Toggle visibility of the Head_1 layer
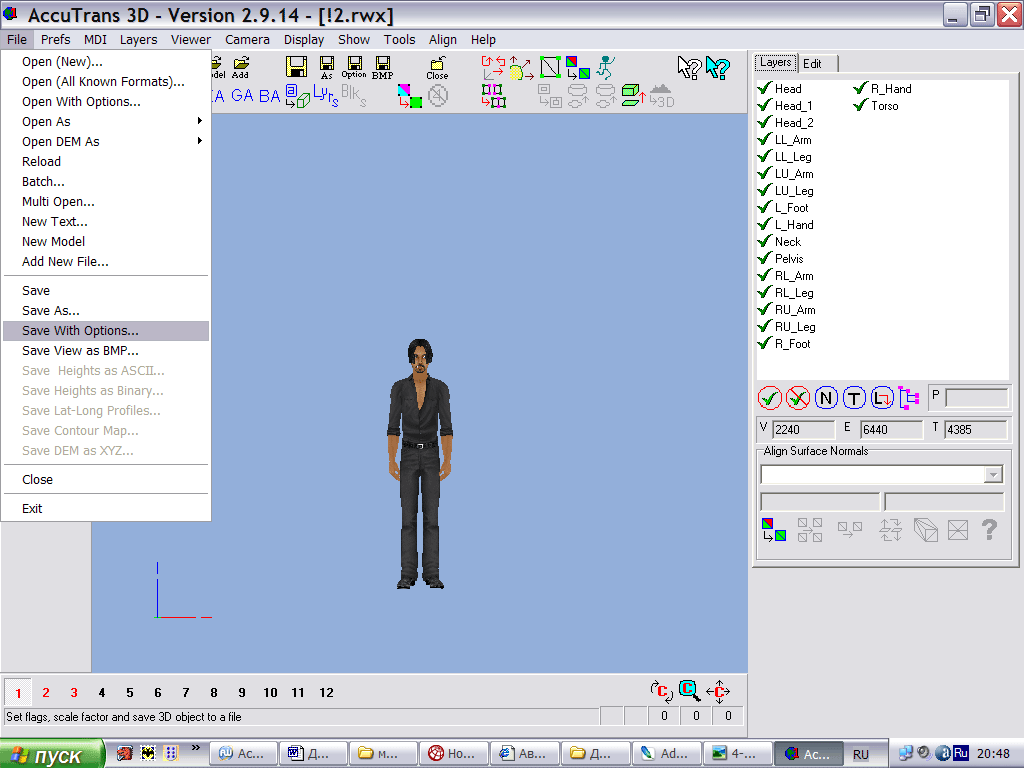The width and height of the screenshot is (1024, 768). tap(765, 104)
